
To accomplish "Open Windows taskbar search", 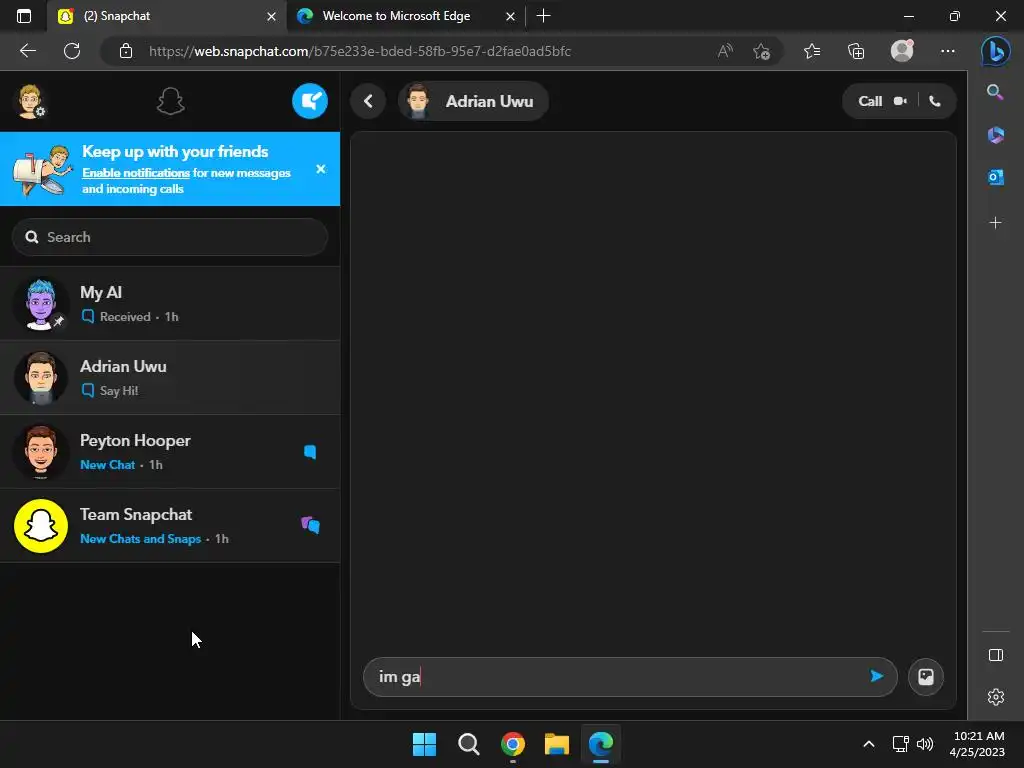I will [468, 744].
